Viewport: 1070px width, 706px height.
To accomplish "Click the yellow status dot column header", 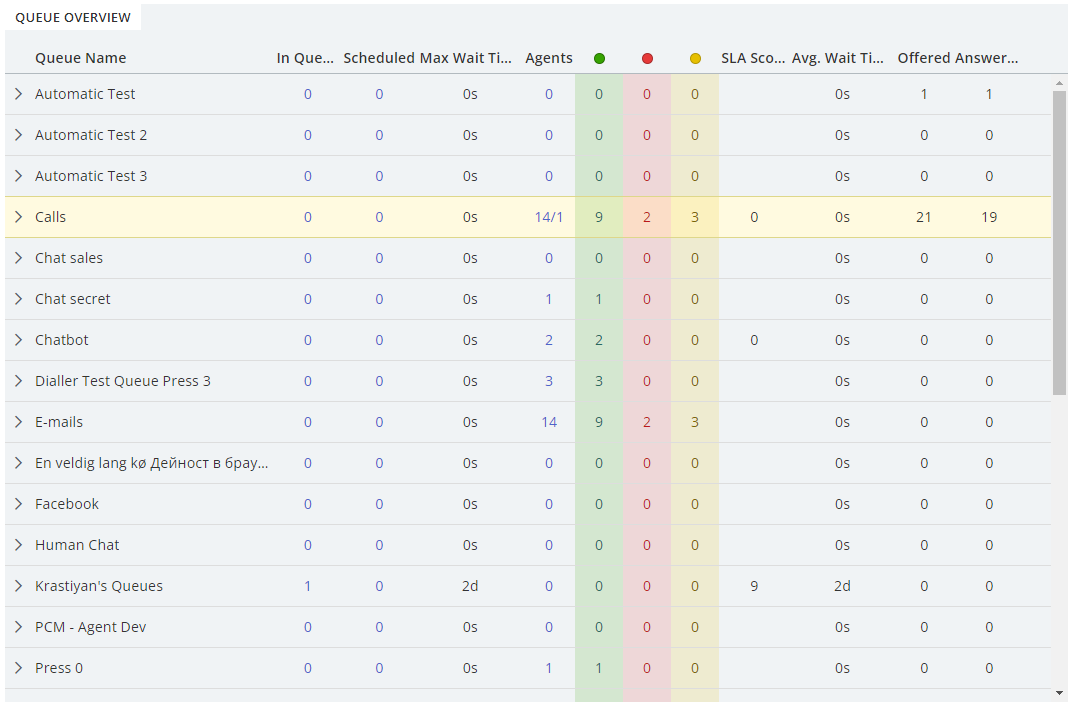I will (x=695, y=59).
